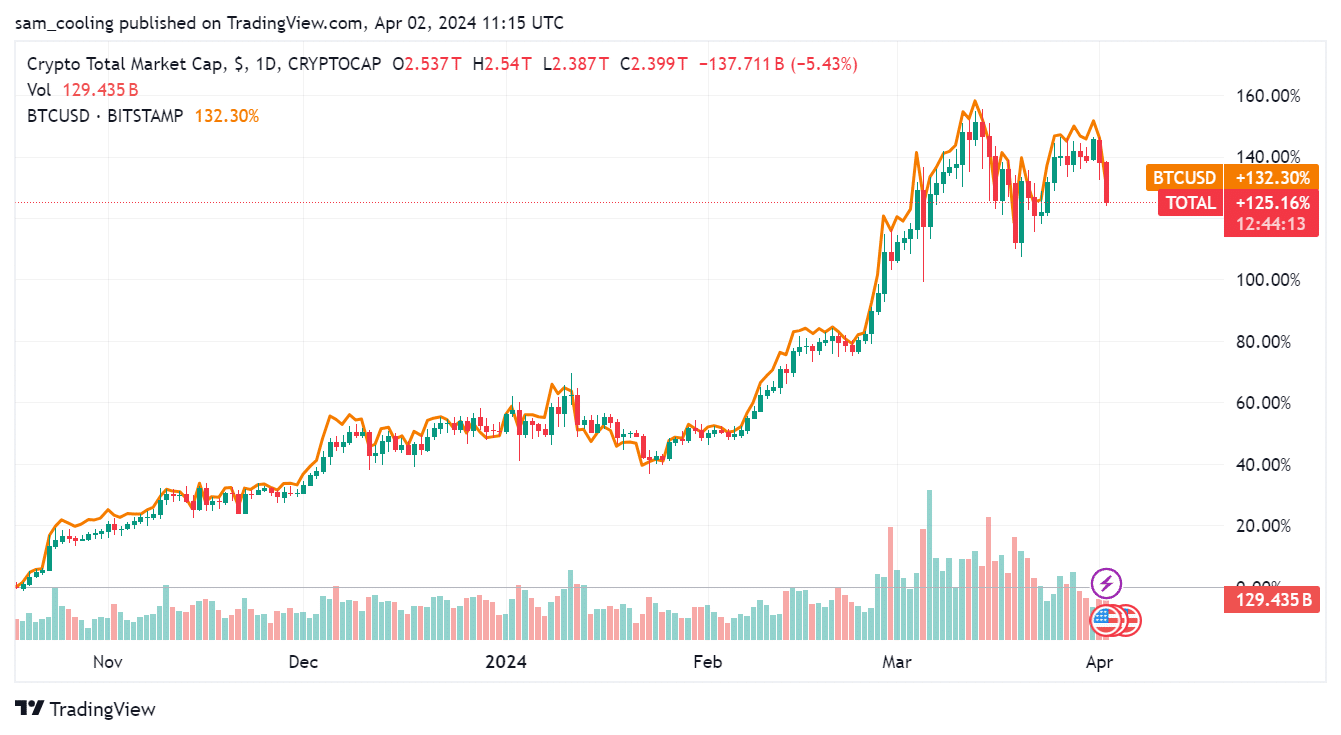The height and width of the screenshot is (735, 1341).
Task: Click the Mar label on time axis
Action: [x=896, y=662]
